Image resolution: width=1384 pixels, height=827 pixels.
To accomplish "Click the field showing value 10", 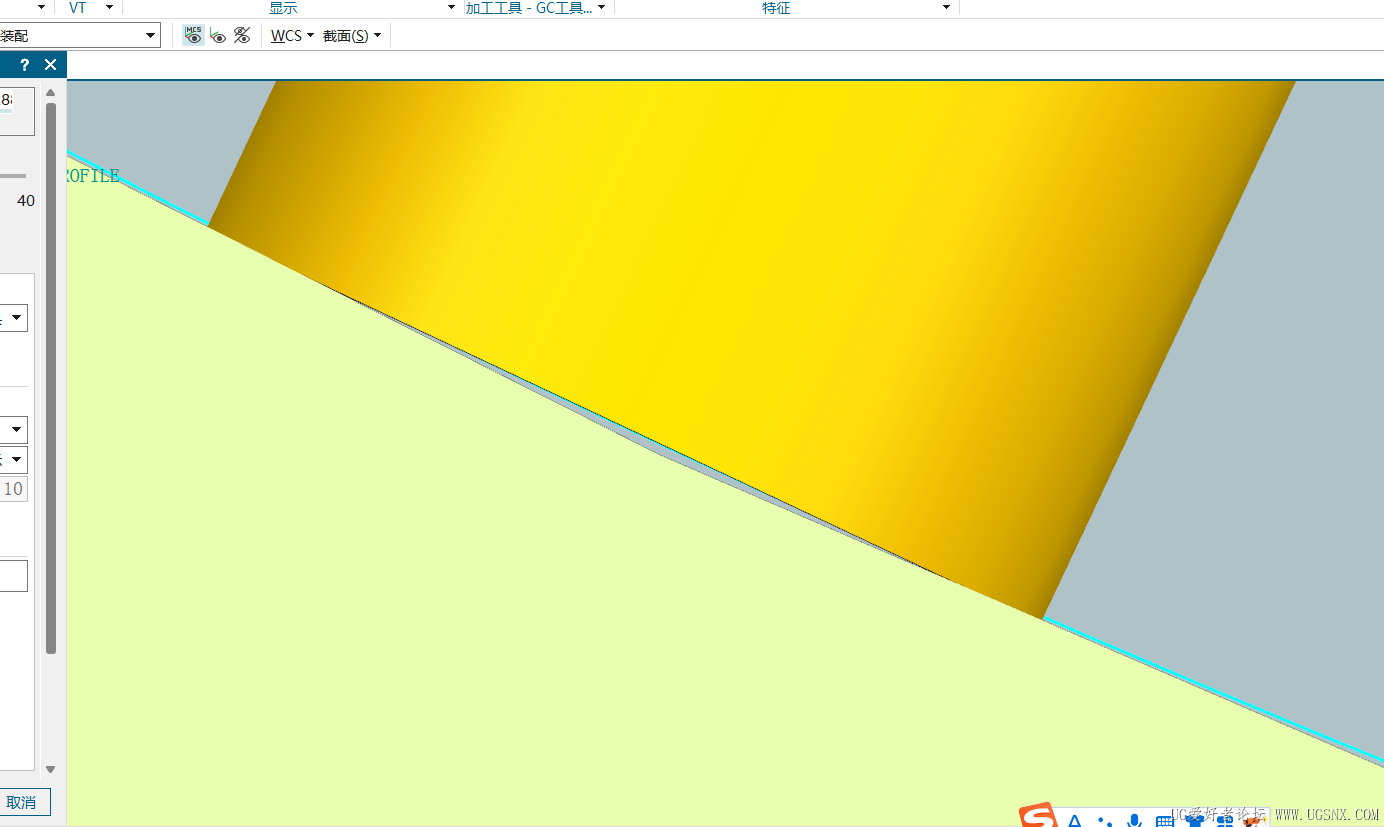I will tap(14, 489).
